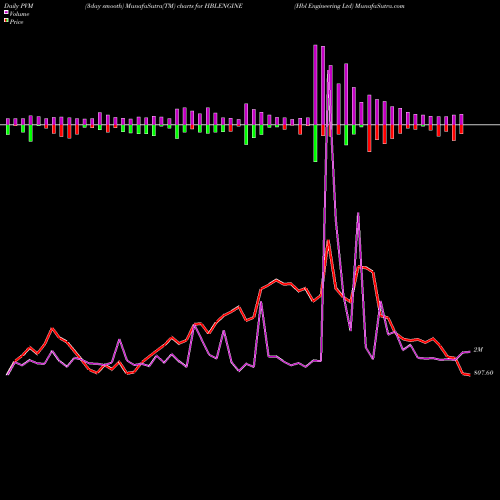
Task: Click the 'Price' legend label
Action: (16, 22)
